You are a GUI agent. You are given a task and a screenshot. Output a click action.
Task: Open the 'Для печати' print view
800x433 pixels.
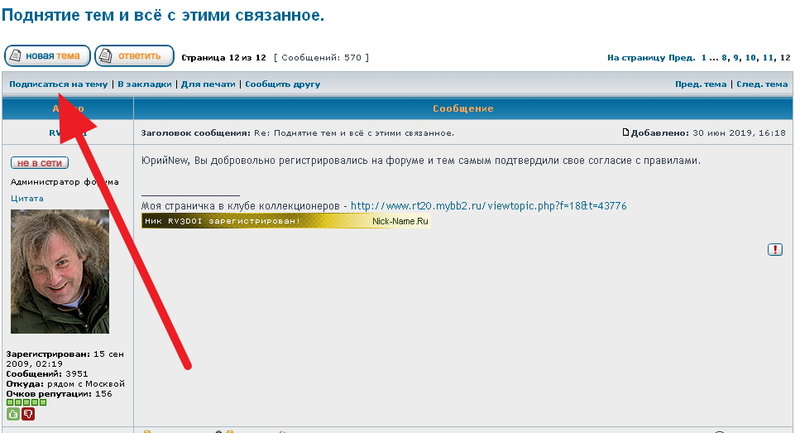pos(208,84)
